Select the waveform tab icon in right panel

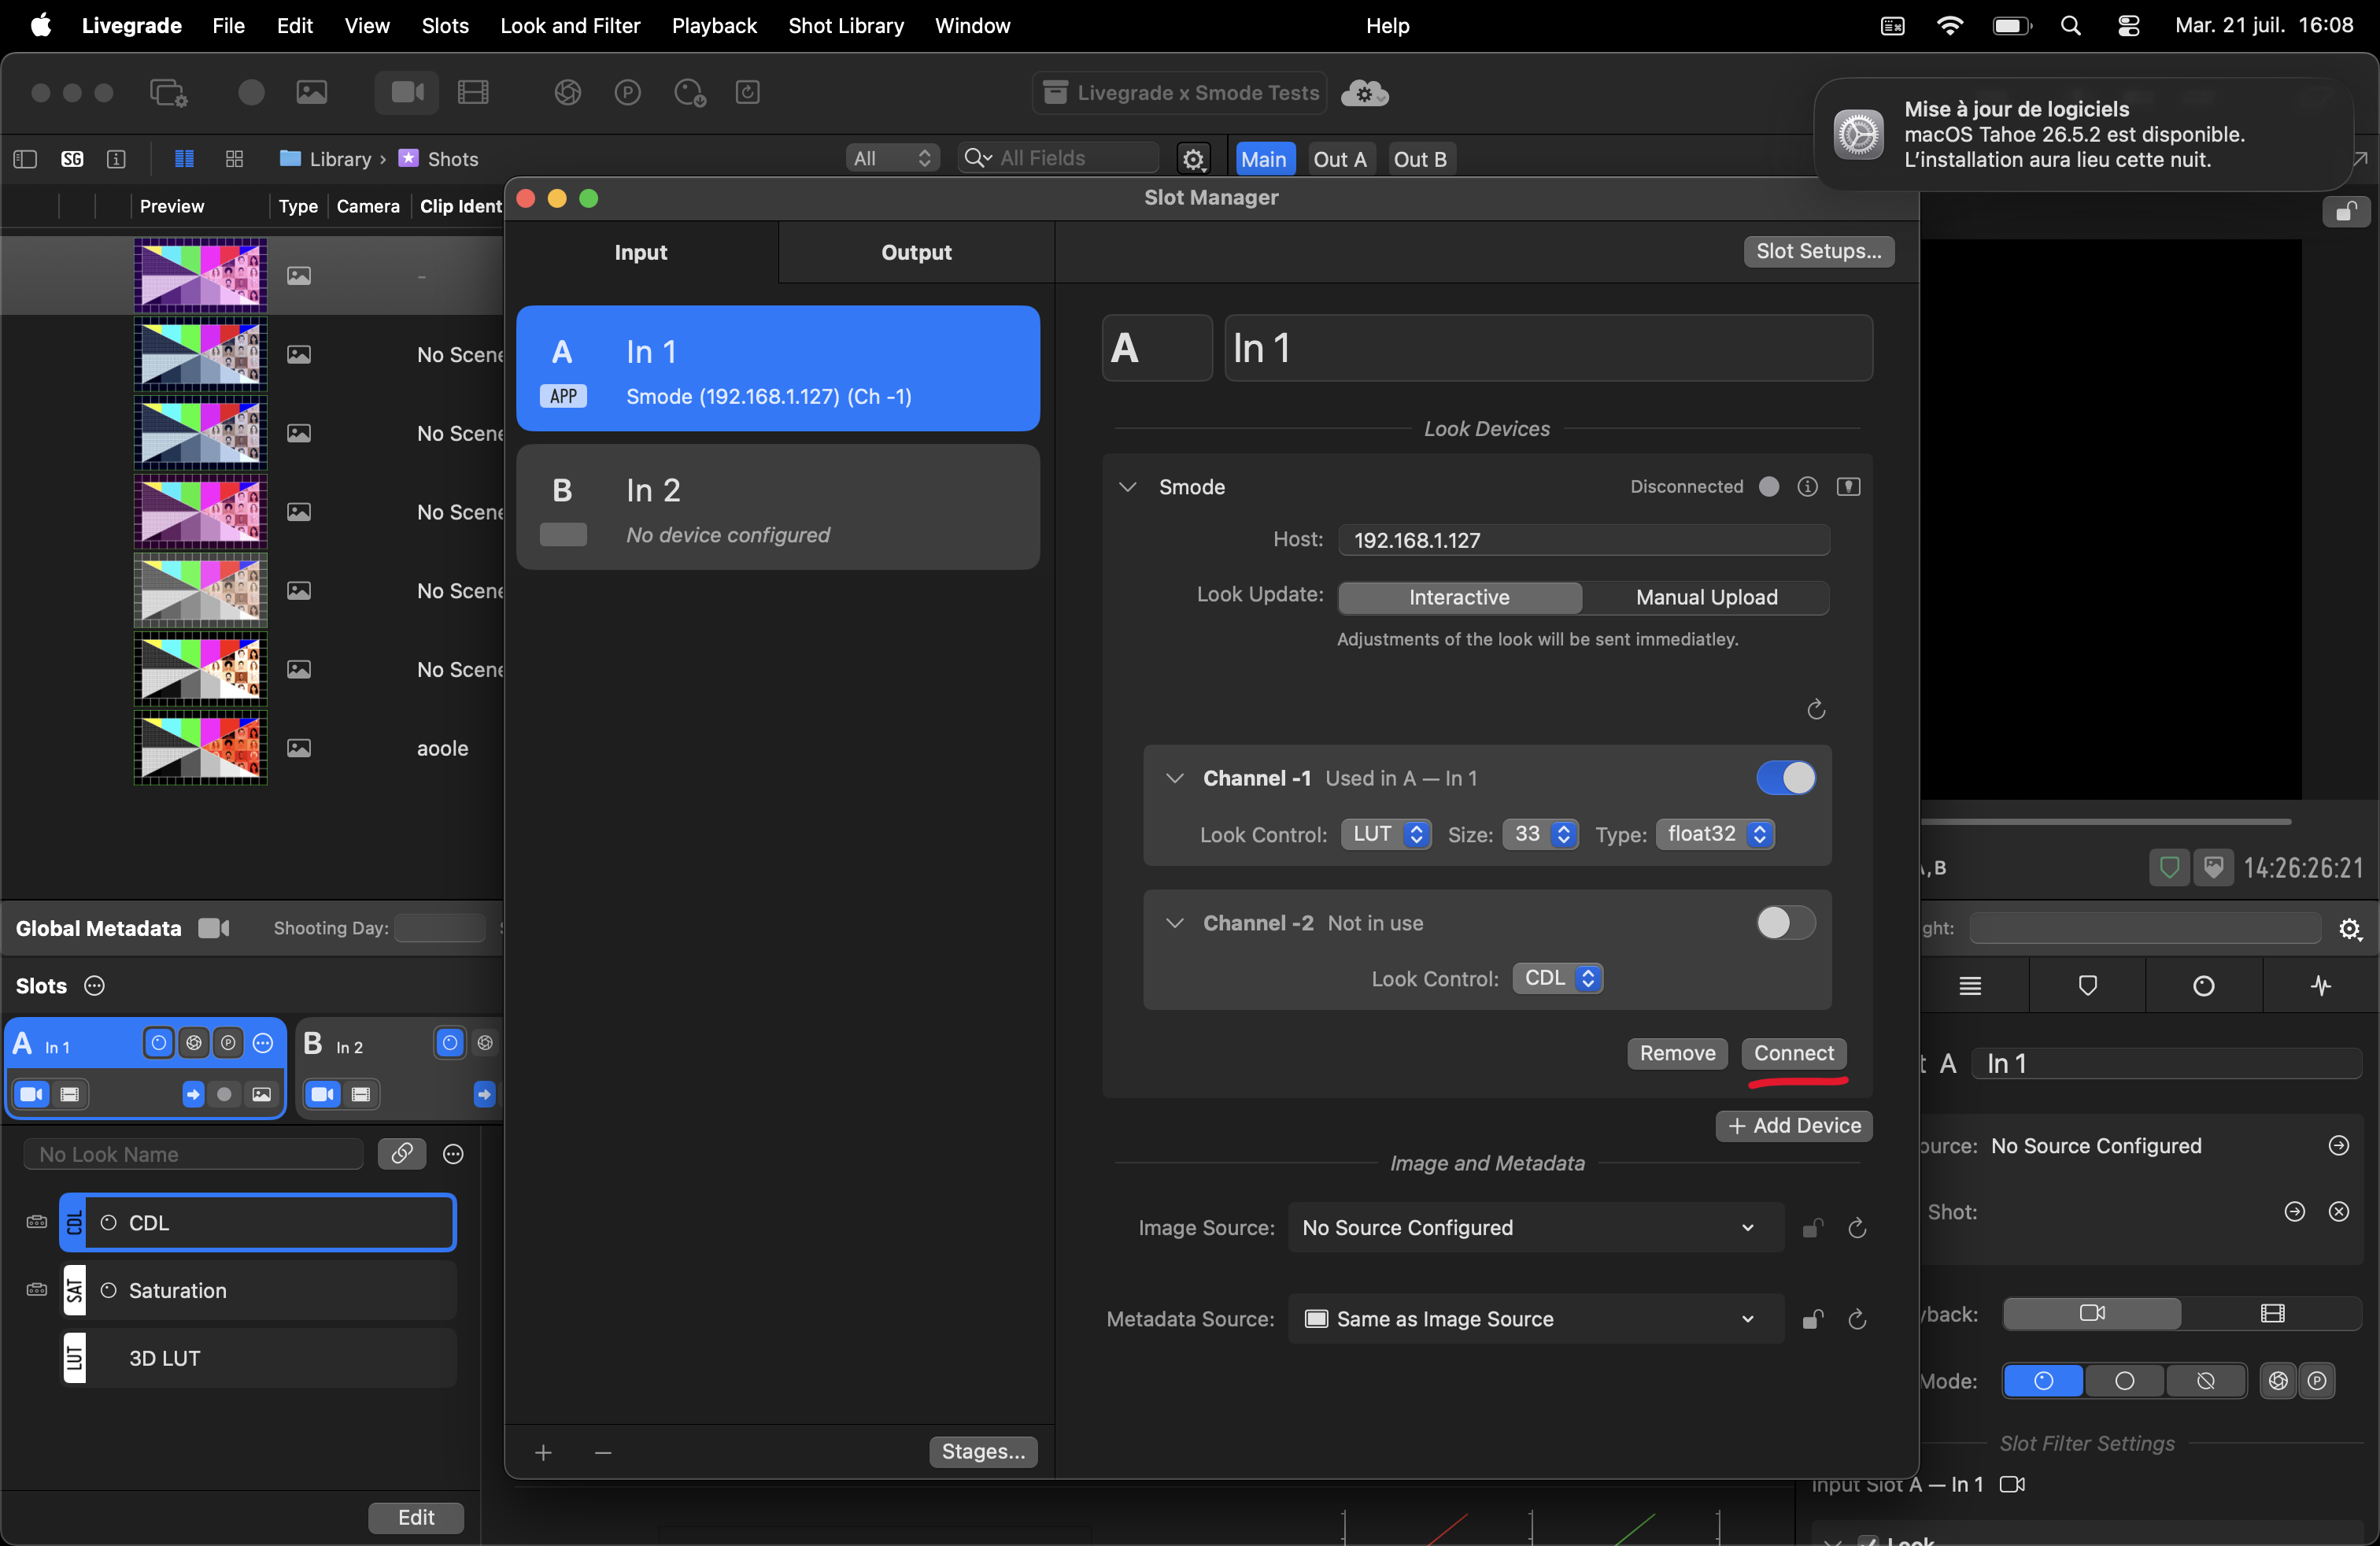point(2321,986)
